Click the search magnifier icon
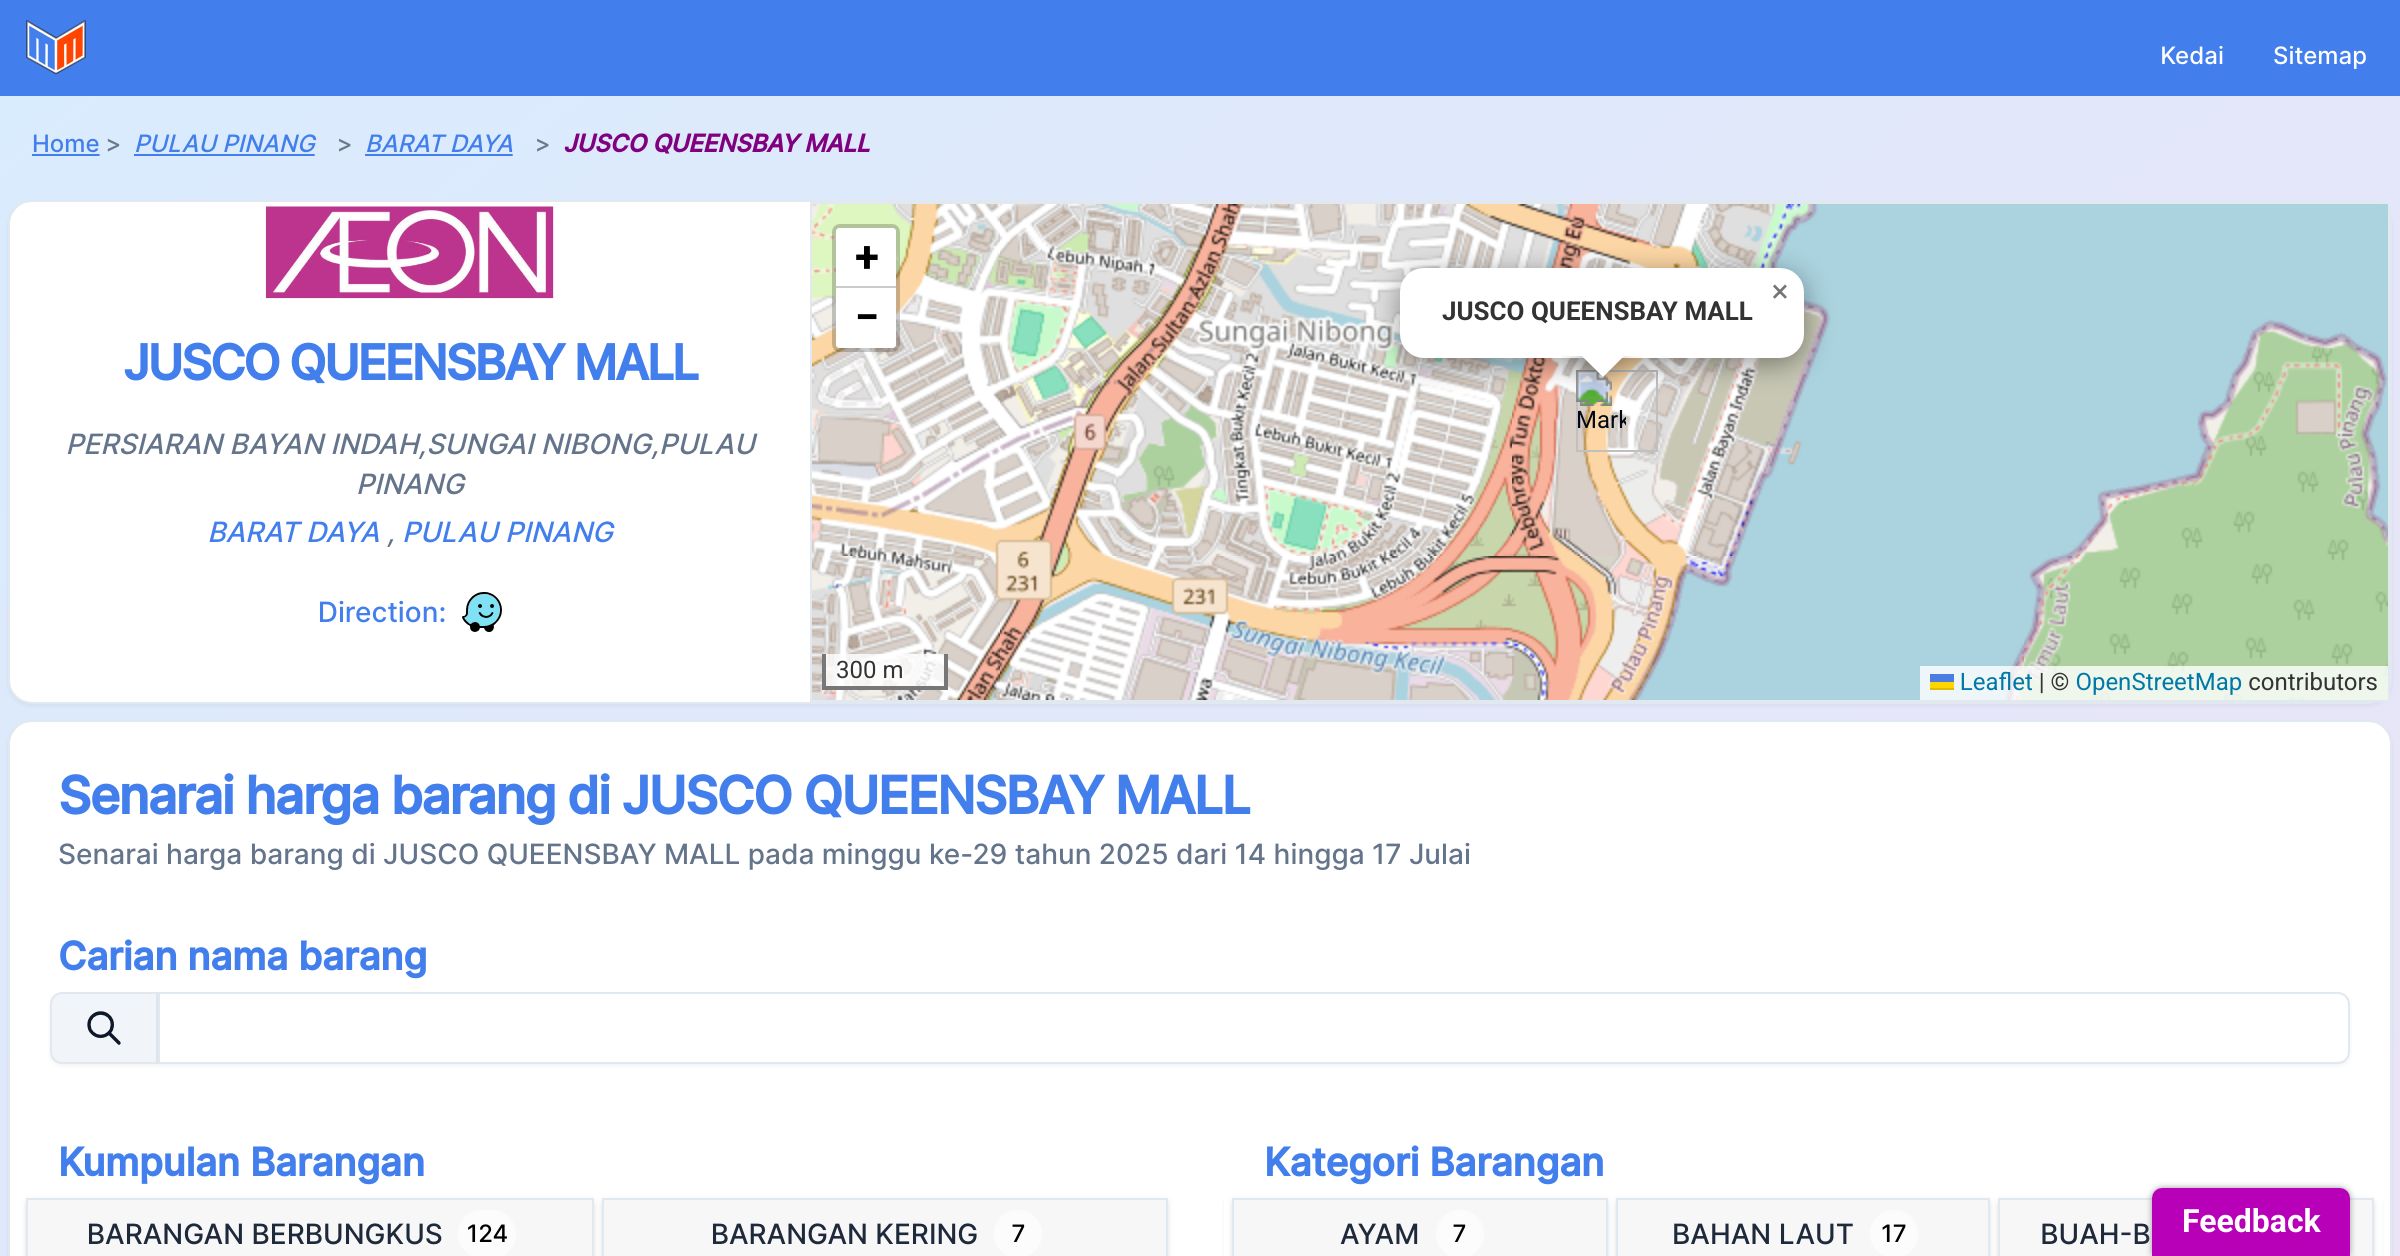Screen dimensions: 2400x1256 pos(104,1028)
